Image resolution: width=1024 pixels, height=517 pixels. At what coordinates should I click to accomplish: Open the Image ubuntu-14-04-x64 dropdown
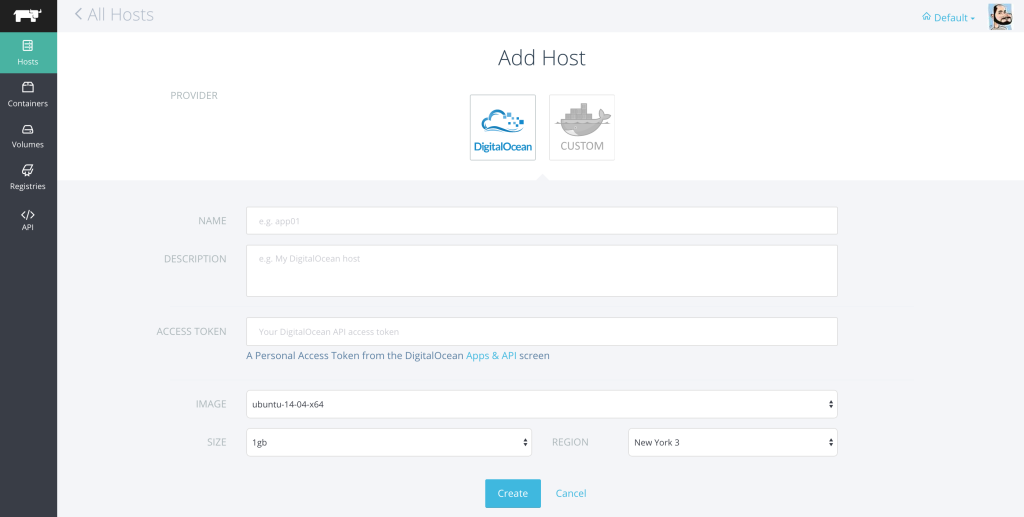click(541, 404)
